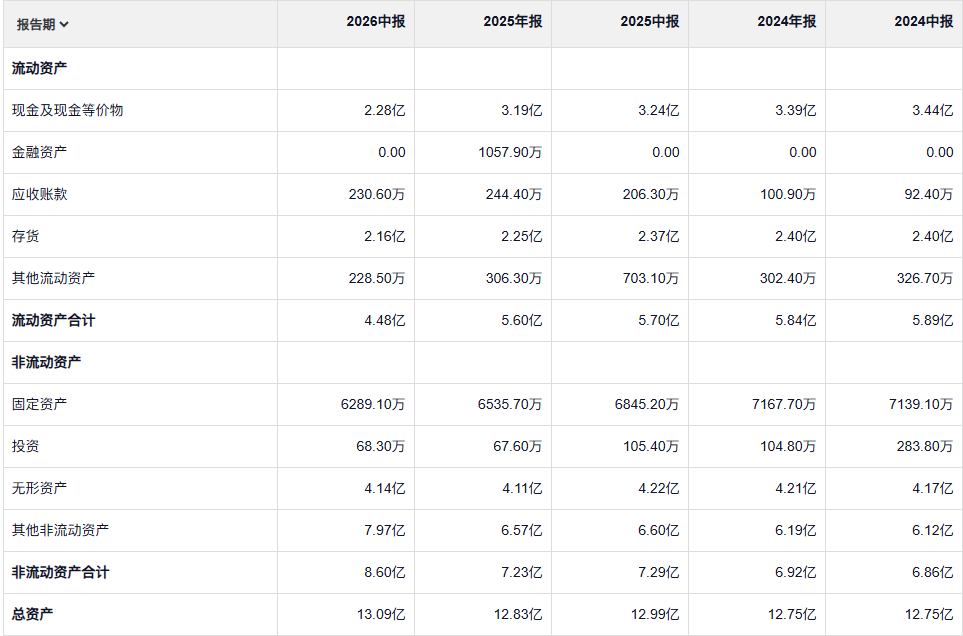Screen dimensions: 963x636
Task: Click the 2024中报 column header
Action: point(924,21)
